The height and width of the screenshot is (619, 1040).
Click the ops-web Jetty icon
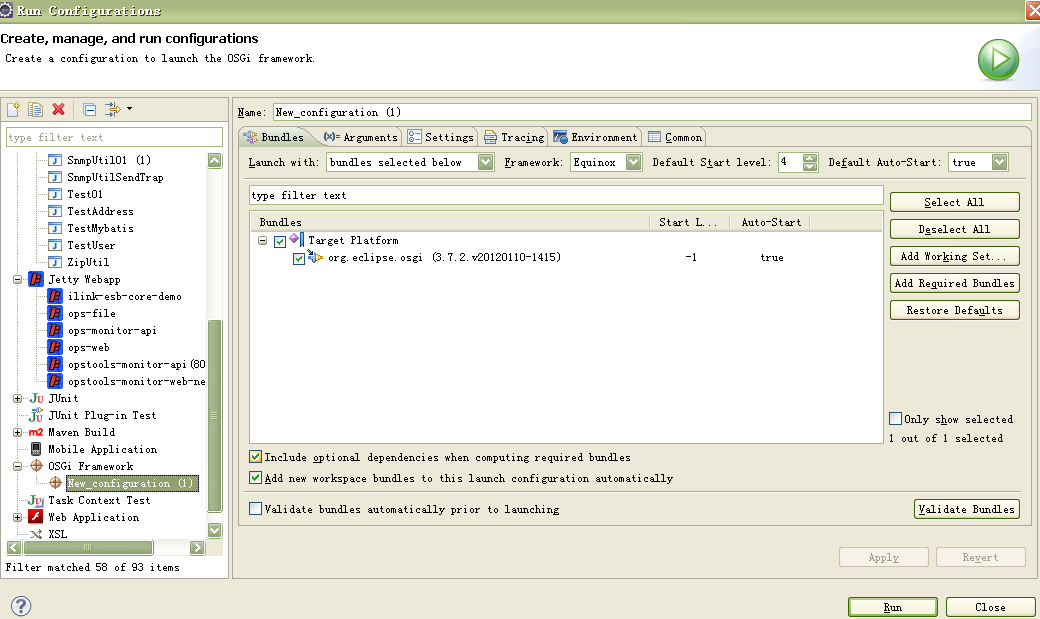55,347
